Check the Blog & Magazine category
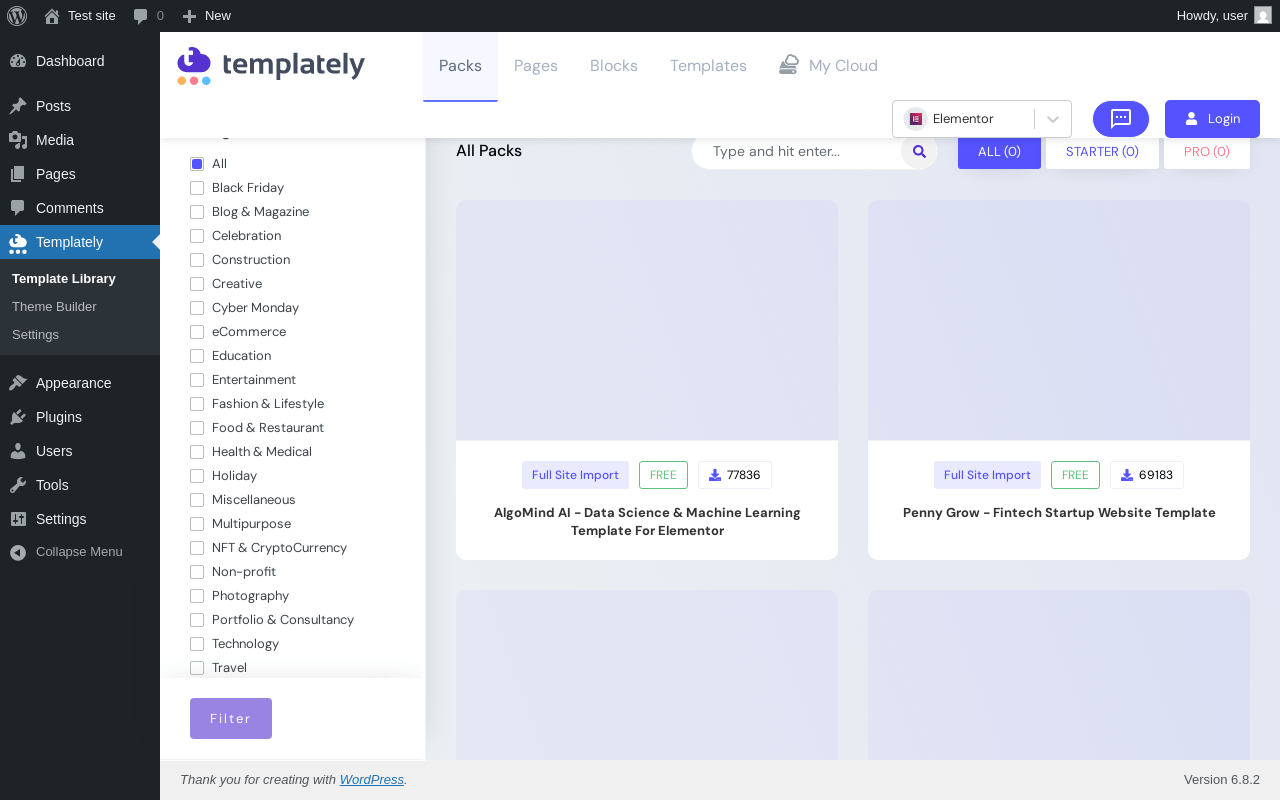1280x800 pixels. click(197, 212)
